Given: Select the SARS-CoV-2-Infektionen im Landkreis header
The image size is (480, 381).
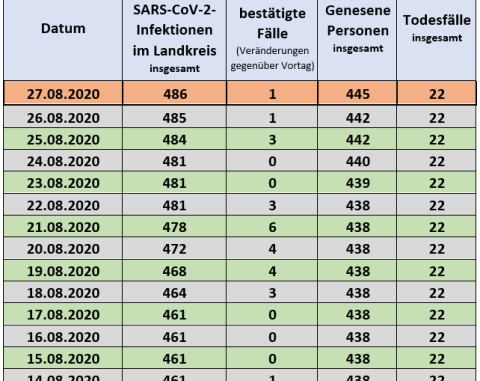Looking at the screenshot, I should click(174, 40).
